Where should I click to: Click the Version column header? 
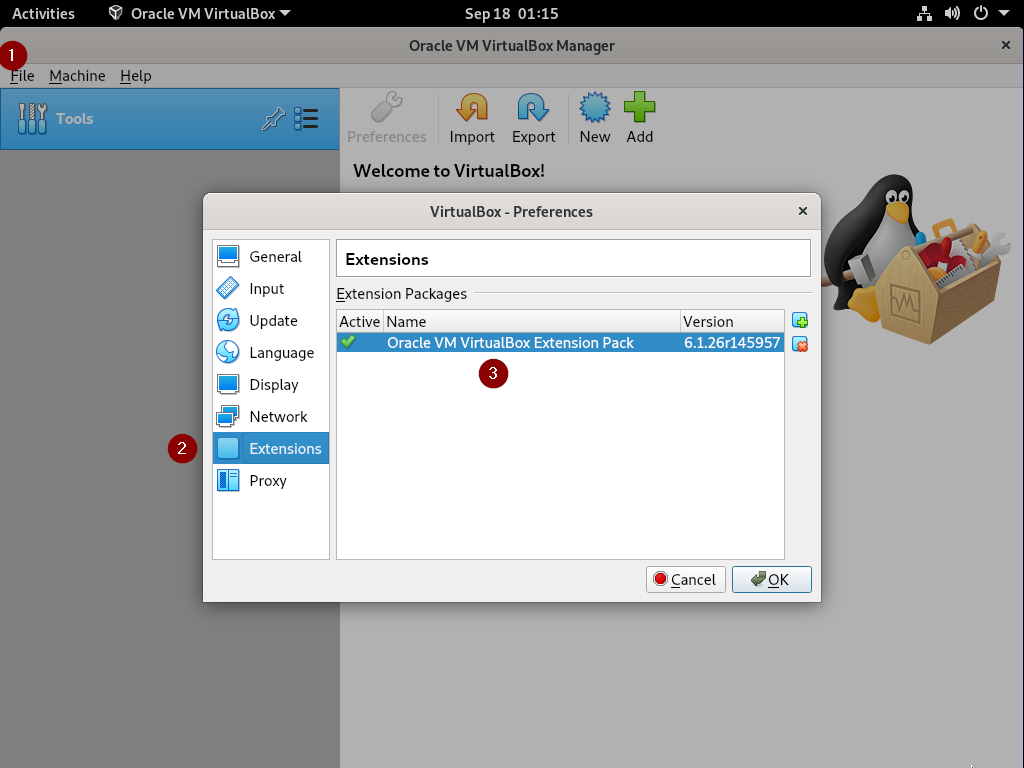(732, 321)
